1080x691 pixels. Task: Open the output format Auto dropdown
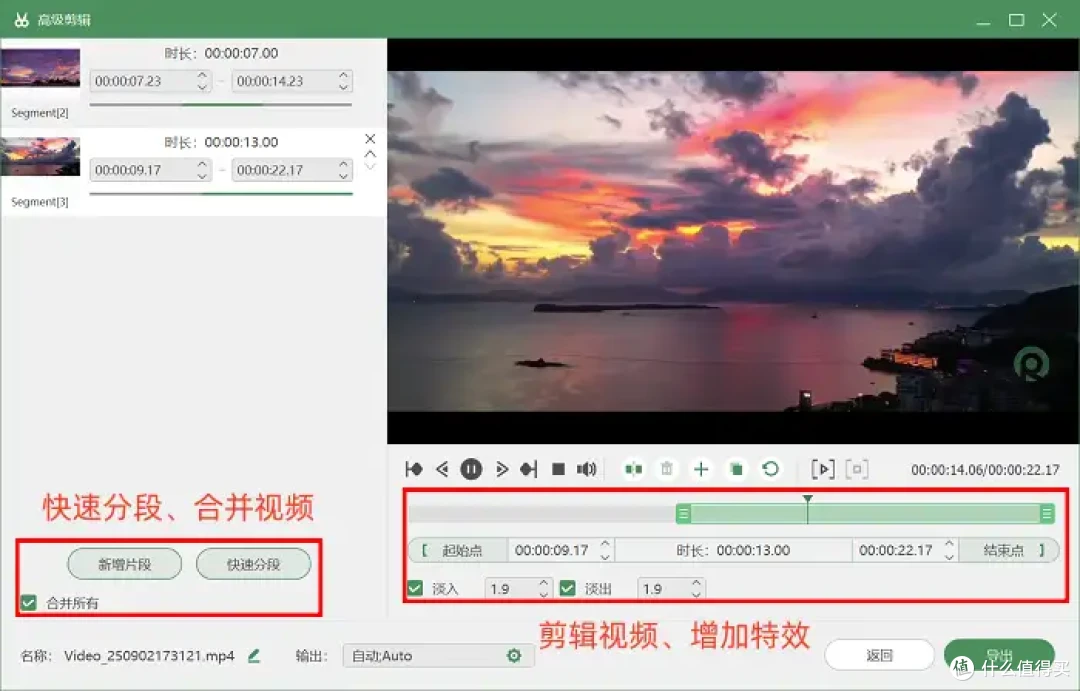point(438,656)
